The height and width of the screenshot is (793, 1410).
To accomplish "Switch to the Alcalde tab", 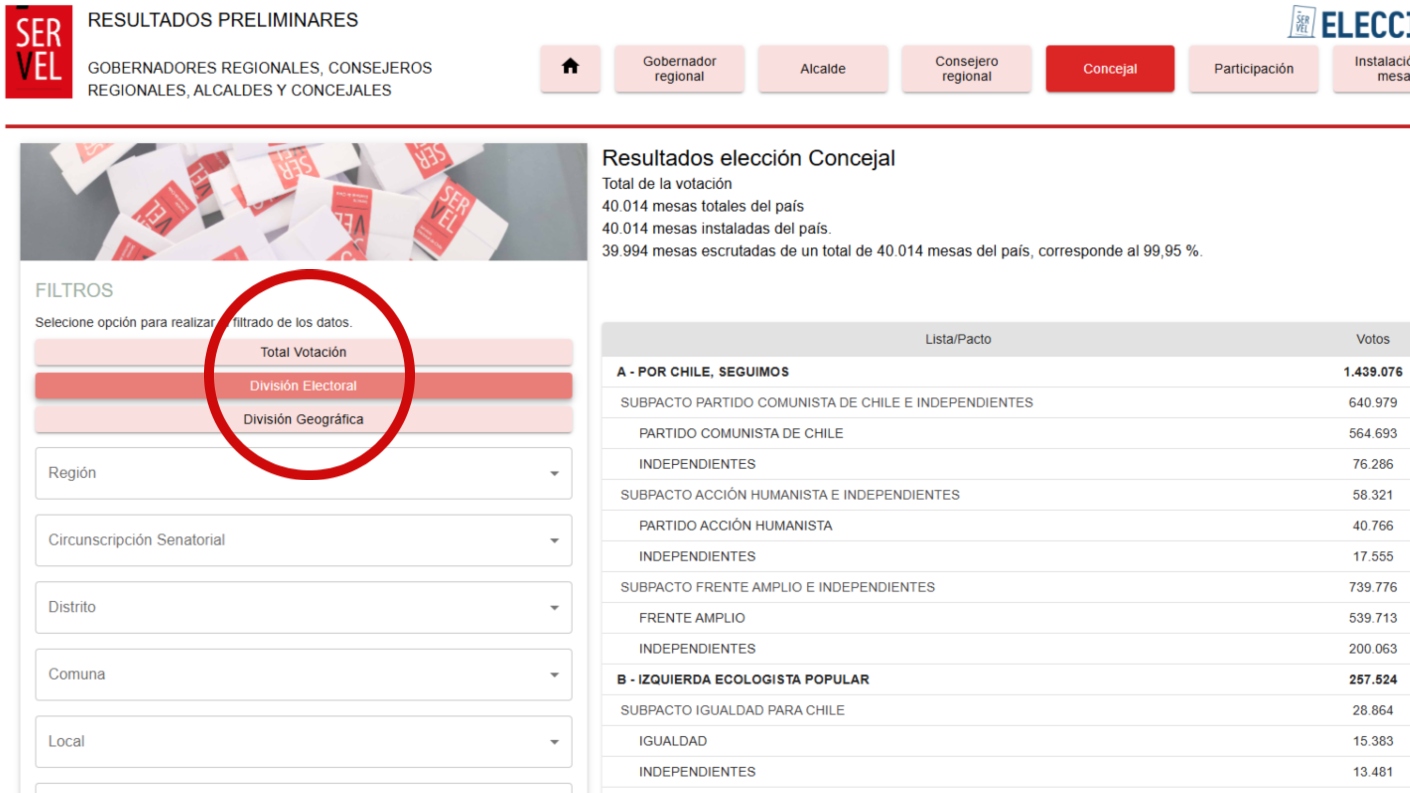I will 822,68.
